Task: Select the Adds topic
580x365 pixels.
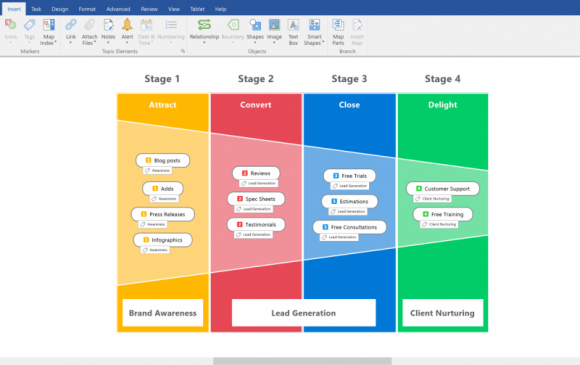Action: [163, 189]
